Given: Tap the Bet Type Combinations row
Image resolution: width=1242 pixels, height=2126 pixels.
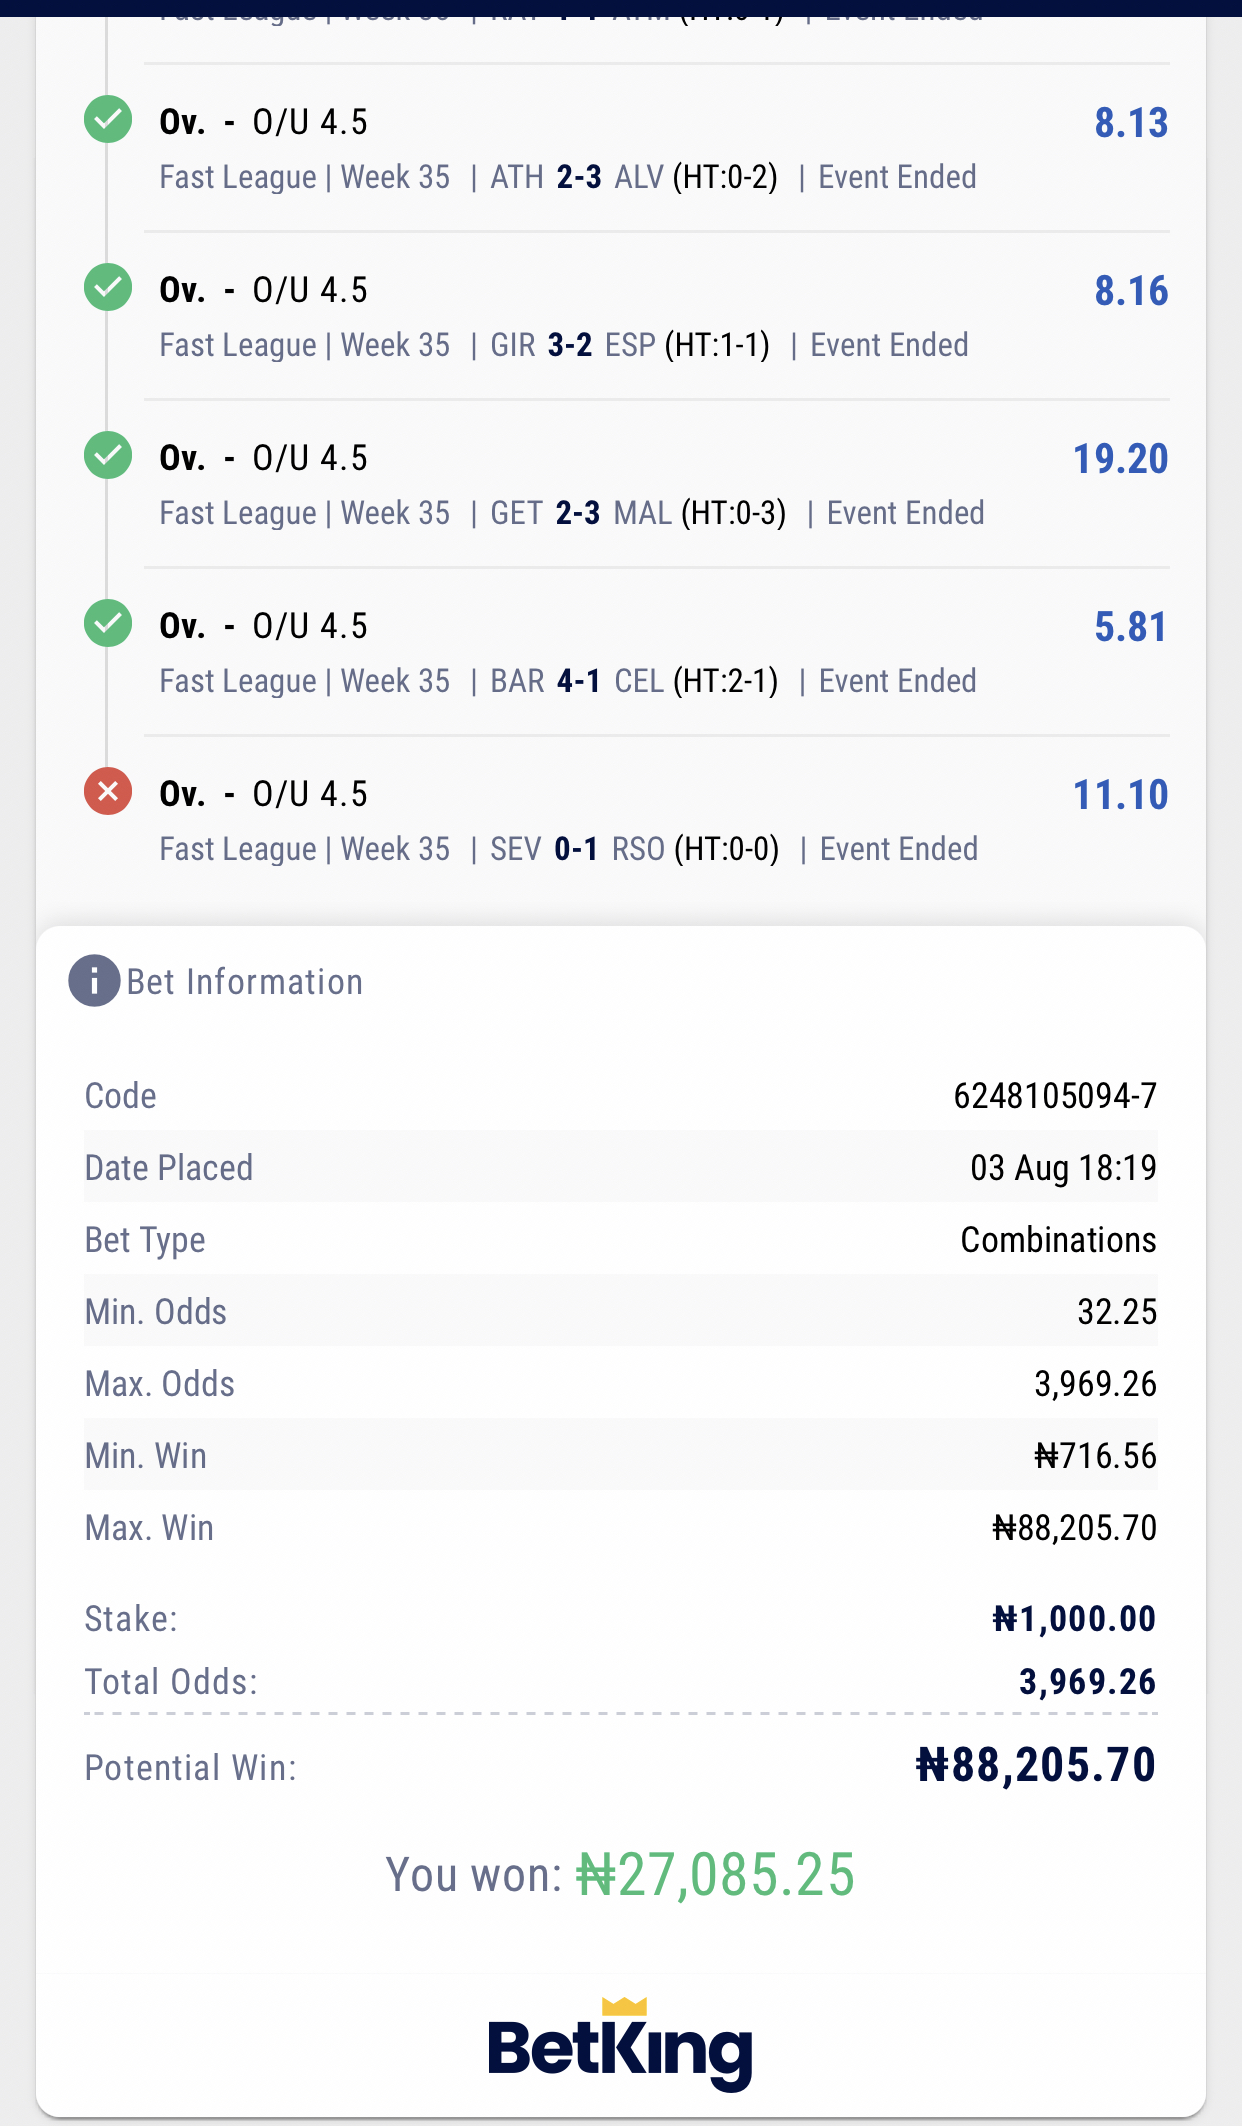Looking at the screenshot, I should [x=621, y=1240].
